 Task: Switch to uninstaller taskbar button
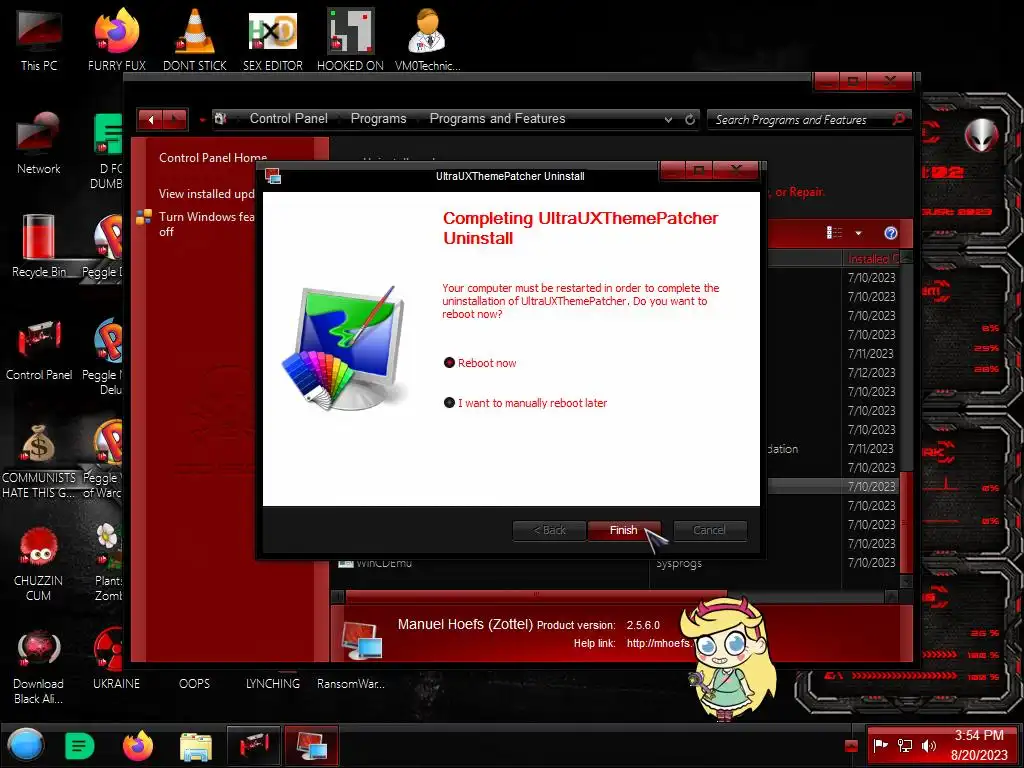(x=312, y=746)
